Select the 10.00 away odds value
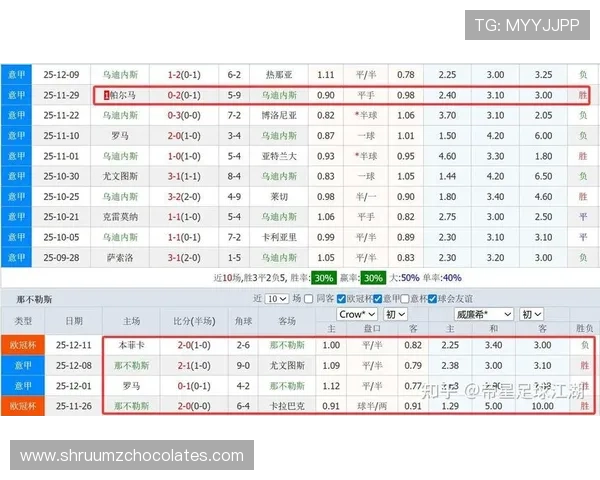 click(543, 406)
